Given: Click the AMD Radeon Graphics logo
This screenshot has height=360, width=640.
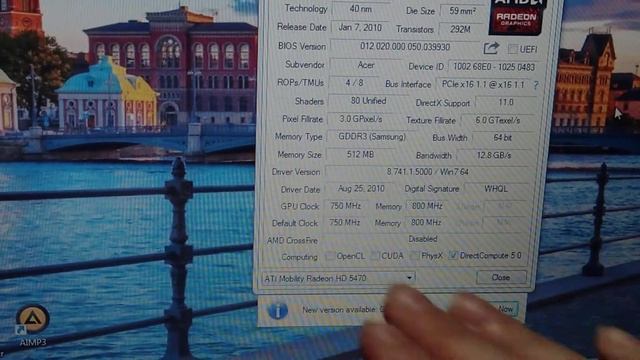Looking at the screenshot, I should tap(517, 16).
